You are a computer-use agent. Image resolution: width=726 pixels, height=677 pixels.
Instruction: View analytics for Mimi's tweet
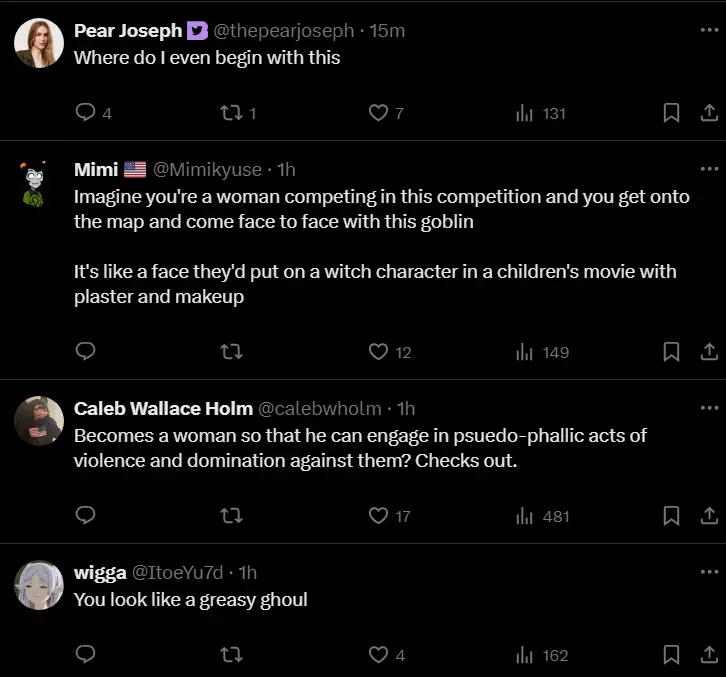[x=542, y=351]
